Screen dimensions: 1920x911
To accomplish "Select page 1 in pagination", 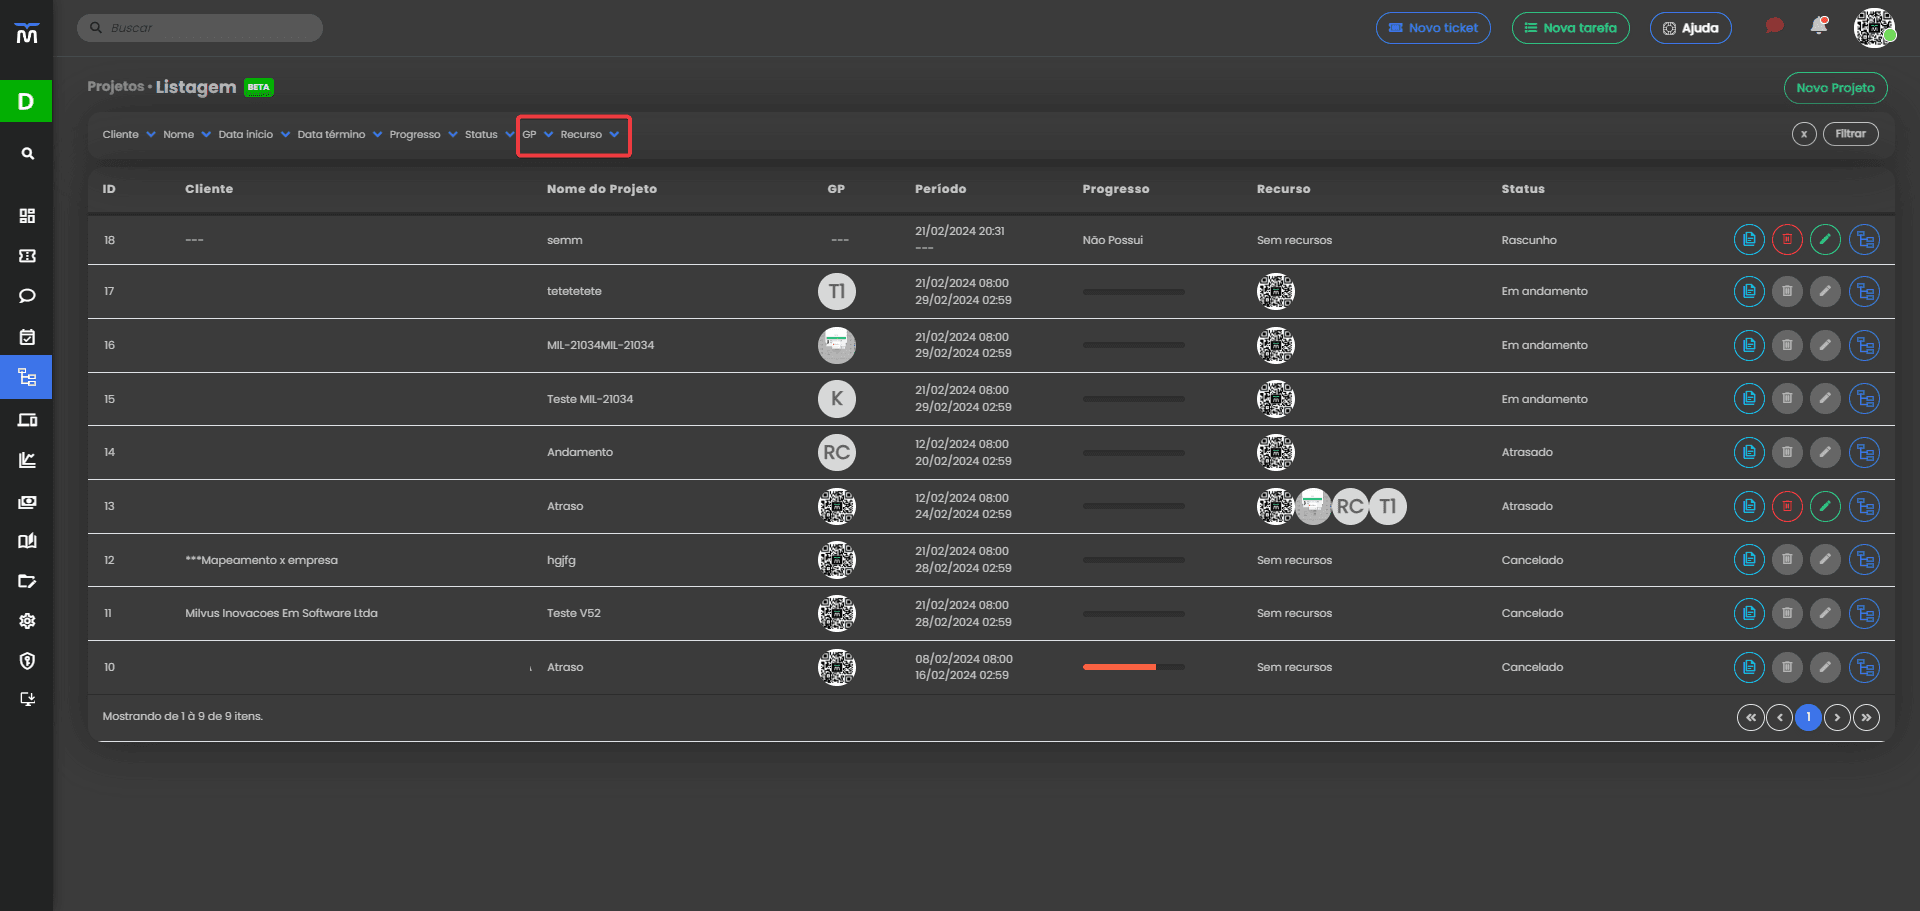I will point(1808,718).
